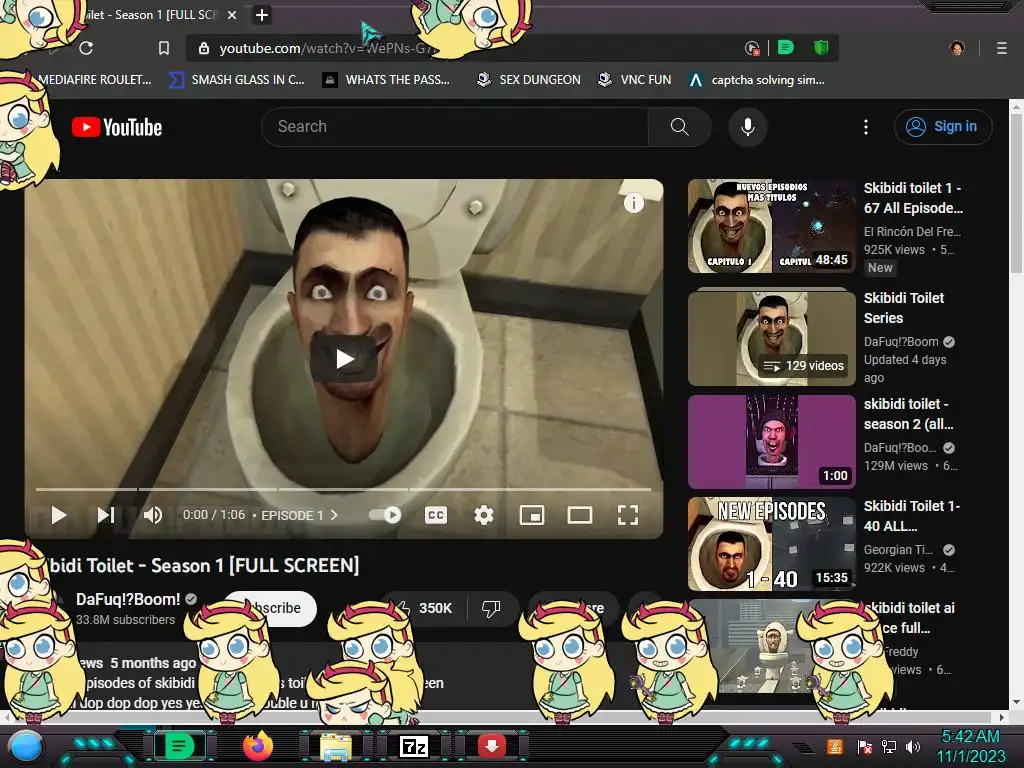Viewport: 1024px width, 768px height.
Task: Reload the page with the refresh icon
Action: (86, 48)
